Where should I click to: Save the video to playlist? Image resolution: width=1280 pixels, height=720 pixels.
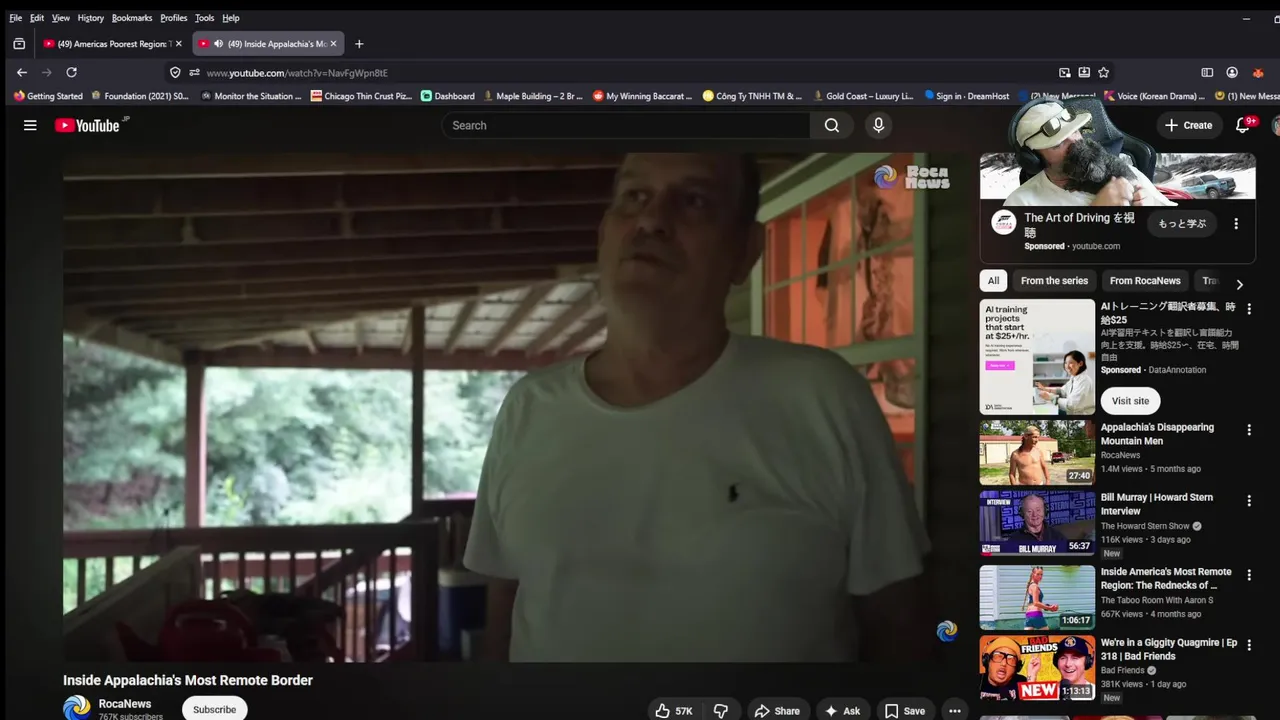905,711
